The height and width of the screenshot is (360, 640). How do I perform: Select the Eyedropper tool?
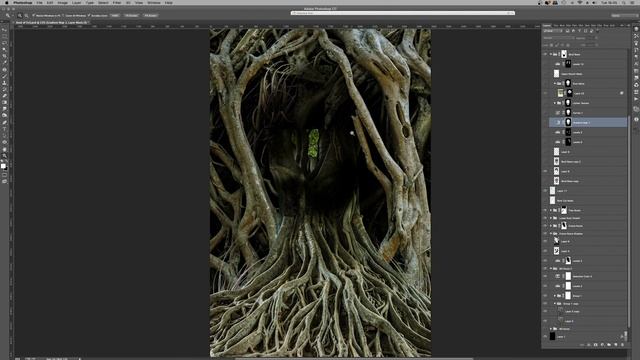(4, 63)
